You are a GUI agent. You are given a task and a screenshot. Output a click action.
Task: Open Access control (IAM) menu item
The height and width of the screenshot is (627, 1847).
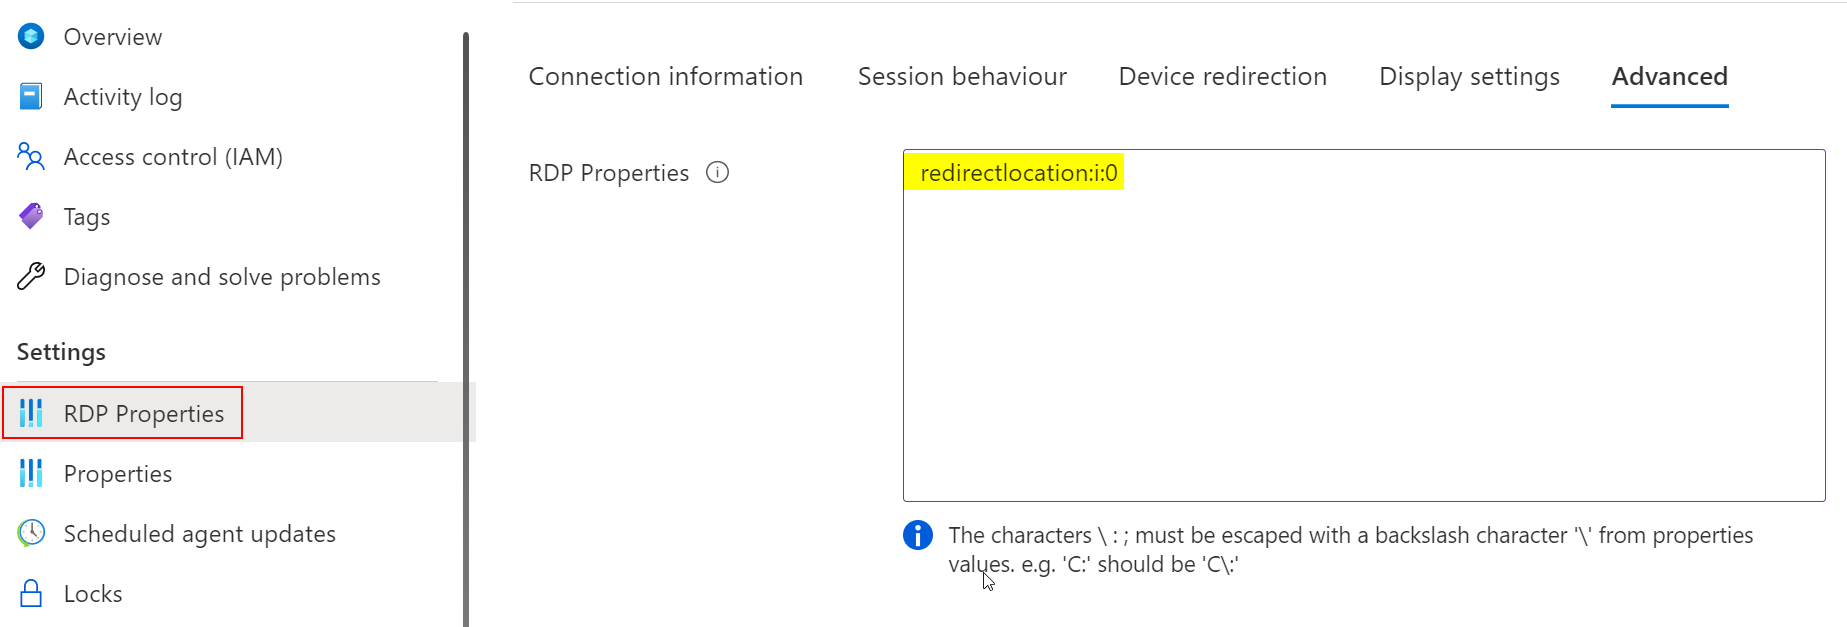click(x=173, y=157)
